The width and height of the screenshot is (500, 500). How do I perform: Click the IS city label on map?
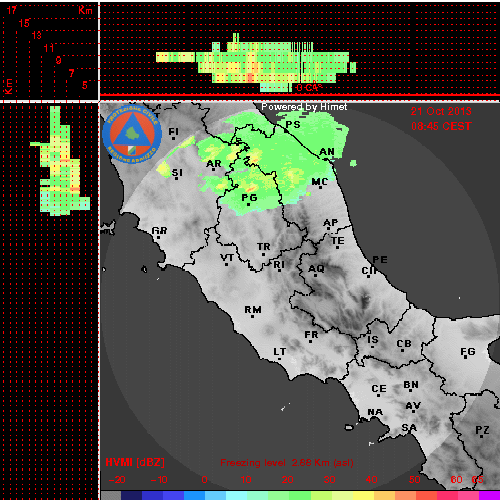point(373,340)
